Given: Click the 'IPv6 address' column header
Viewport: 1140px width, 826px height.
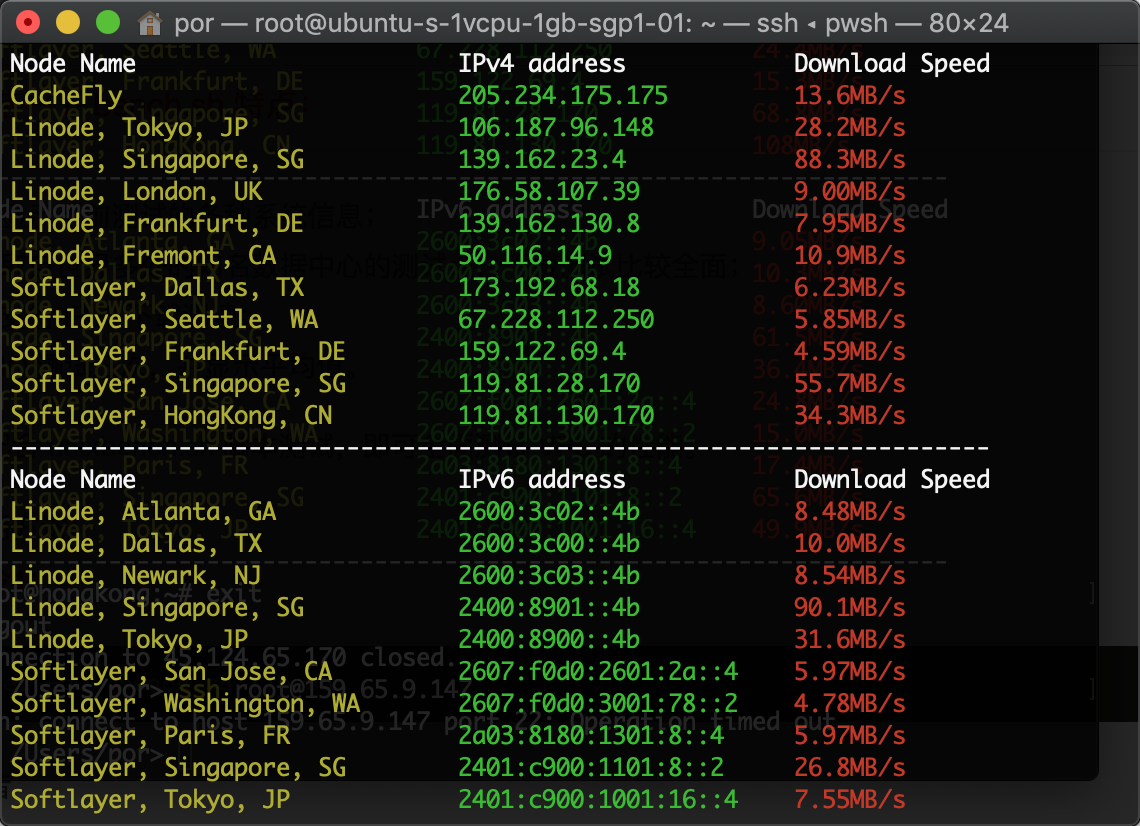Looking at the screenshot, I should pyautogui.click(x=542, y=480).
